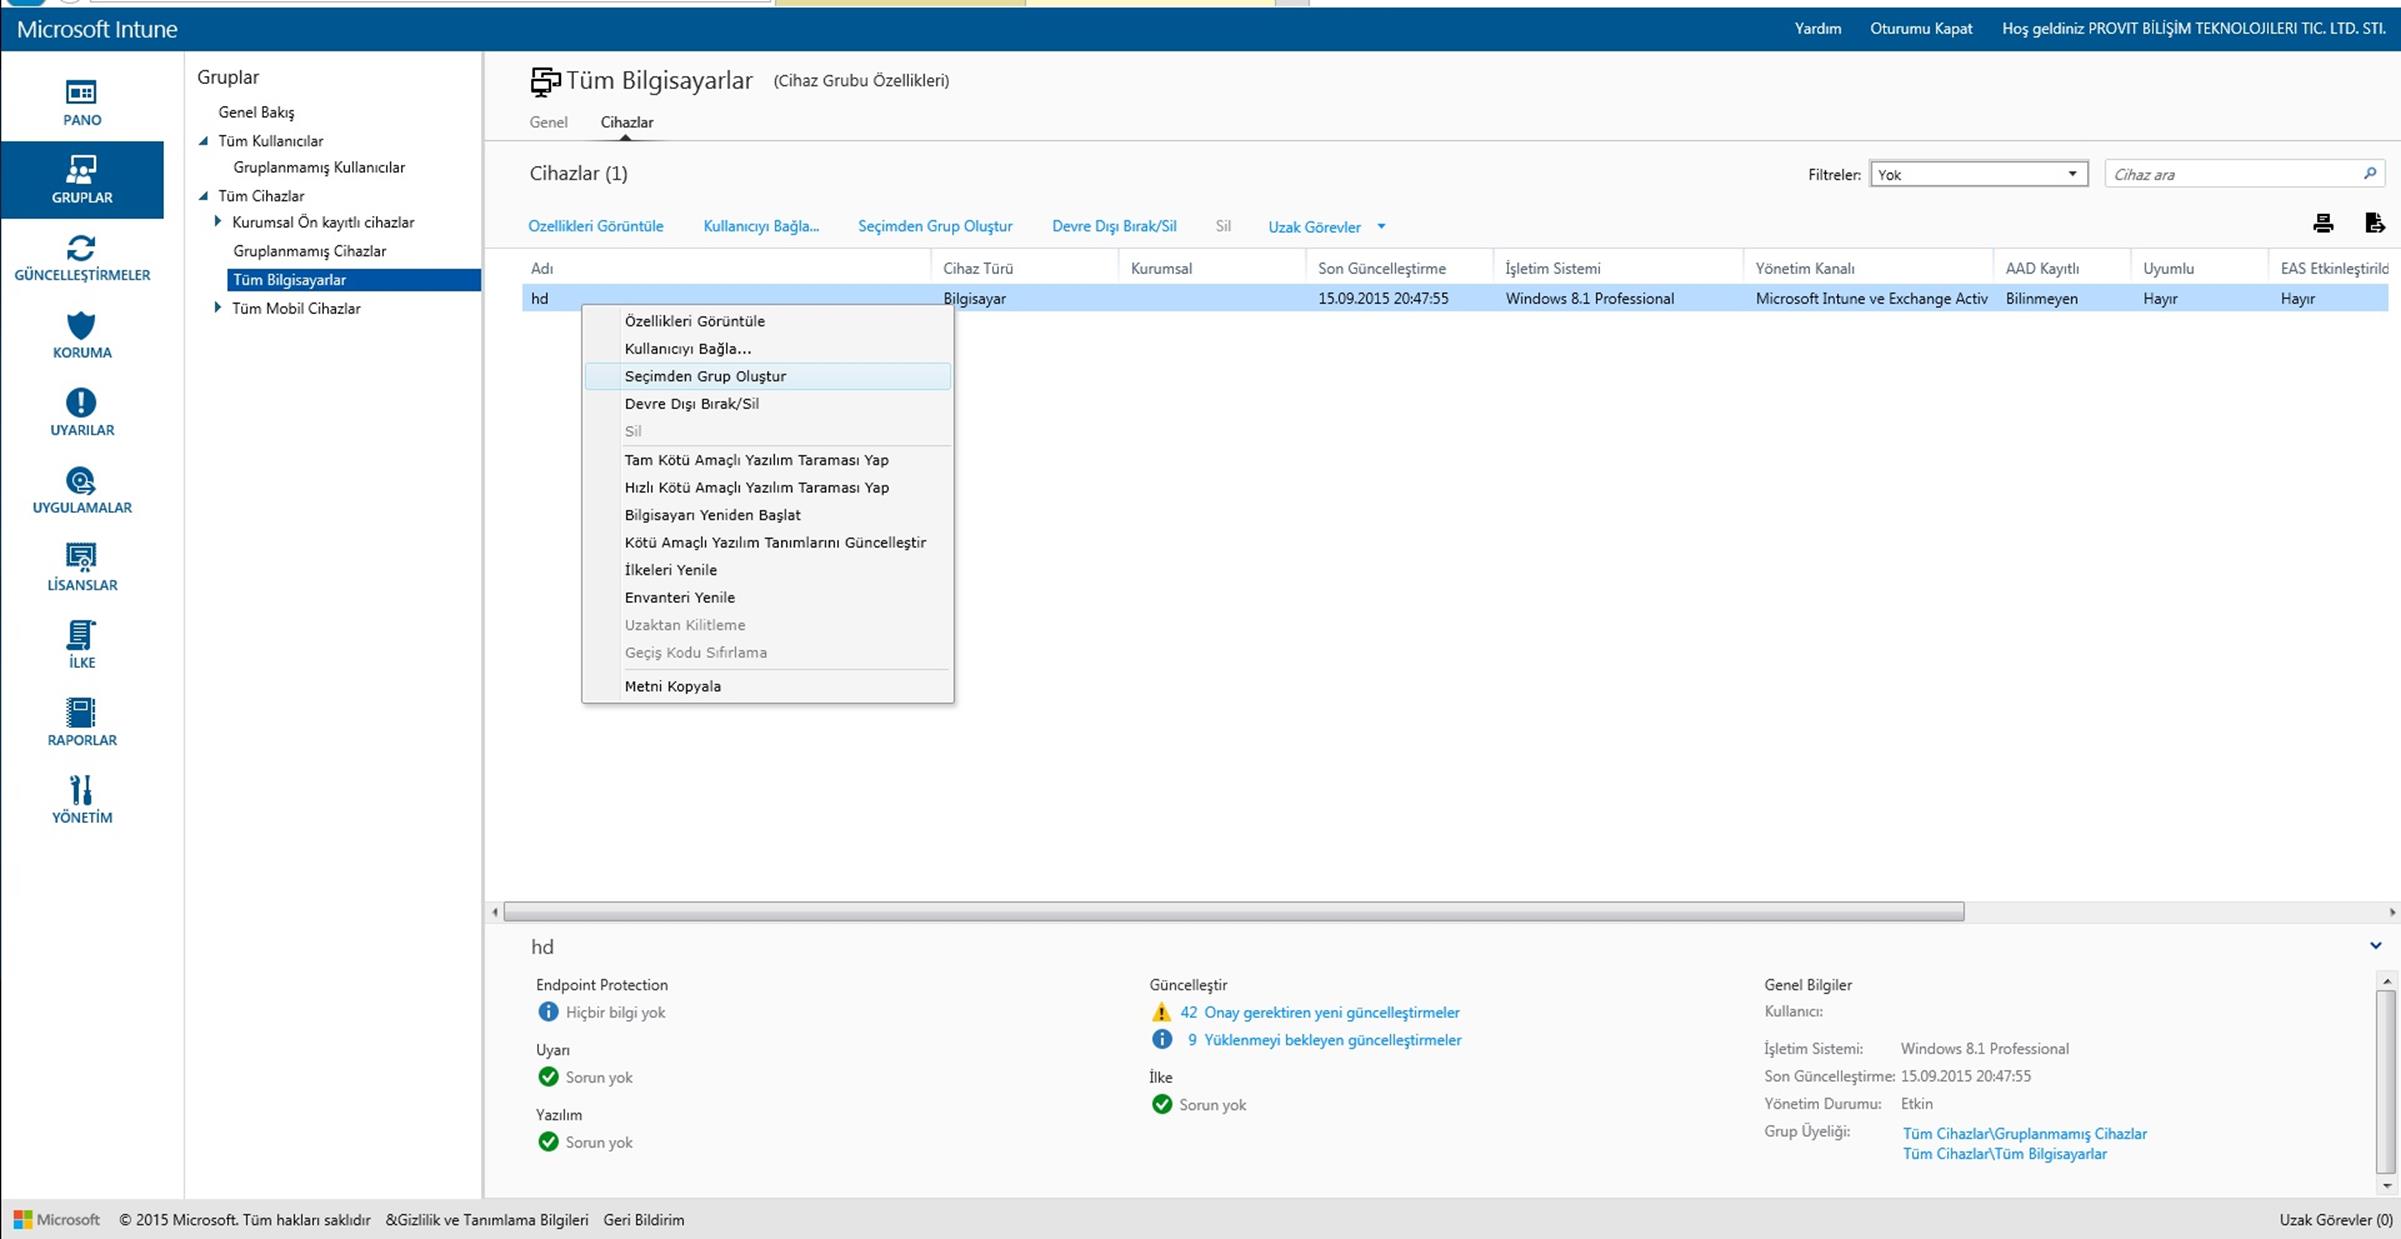Screen dimensions: 2401x1239
Task: Select Genel Bakış in groups tree
Action: coord(256,112)
